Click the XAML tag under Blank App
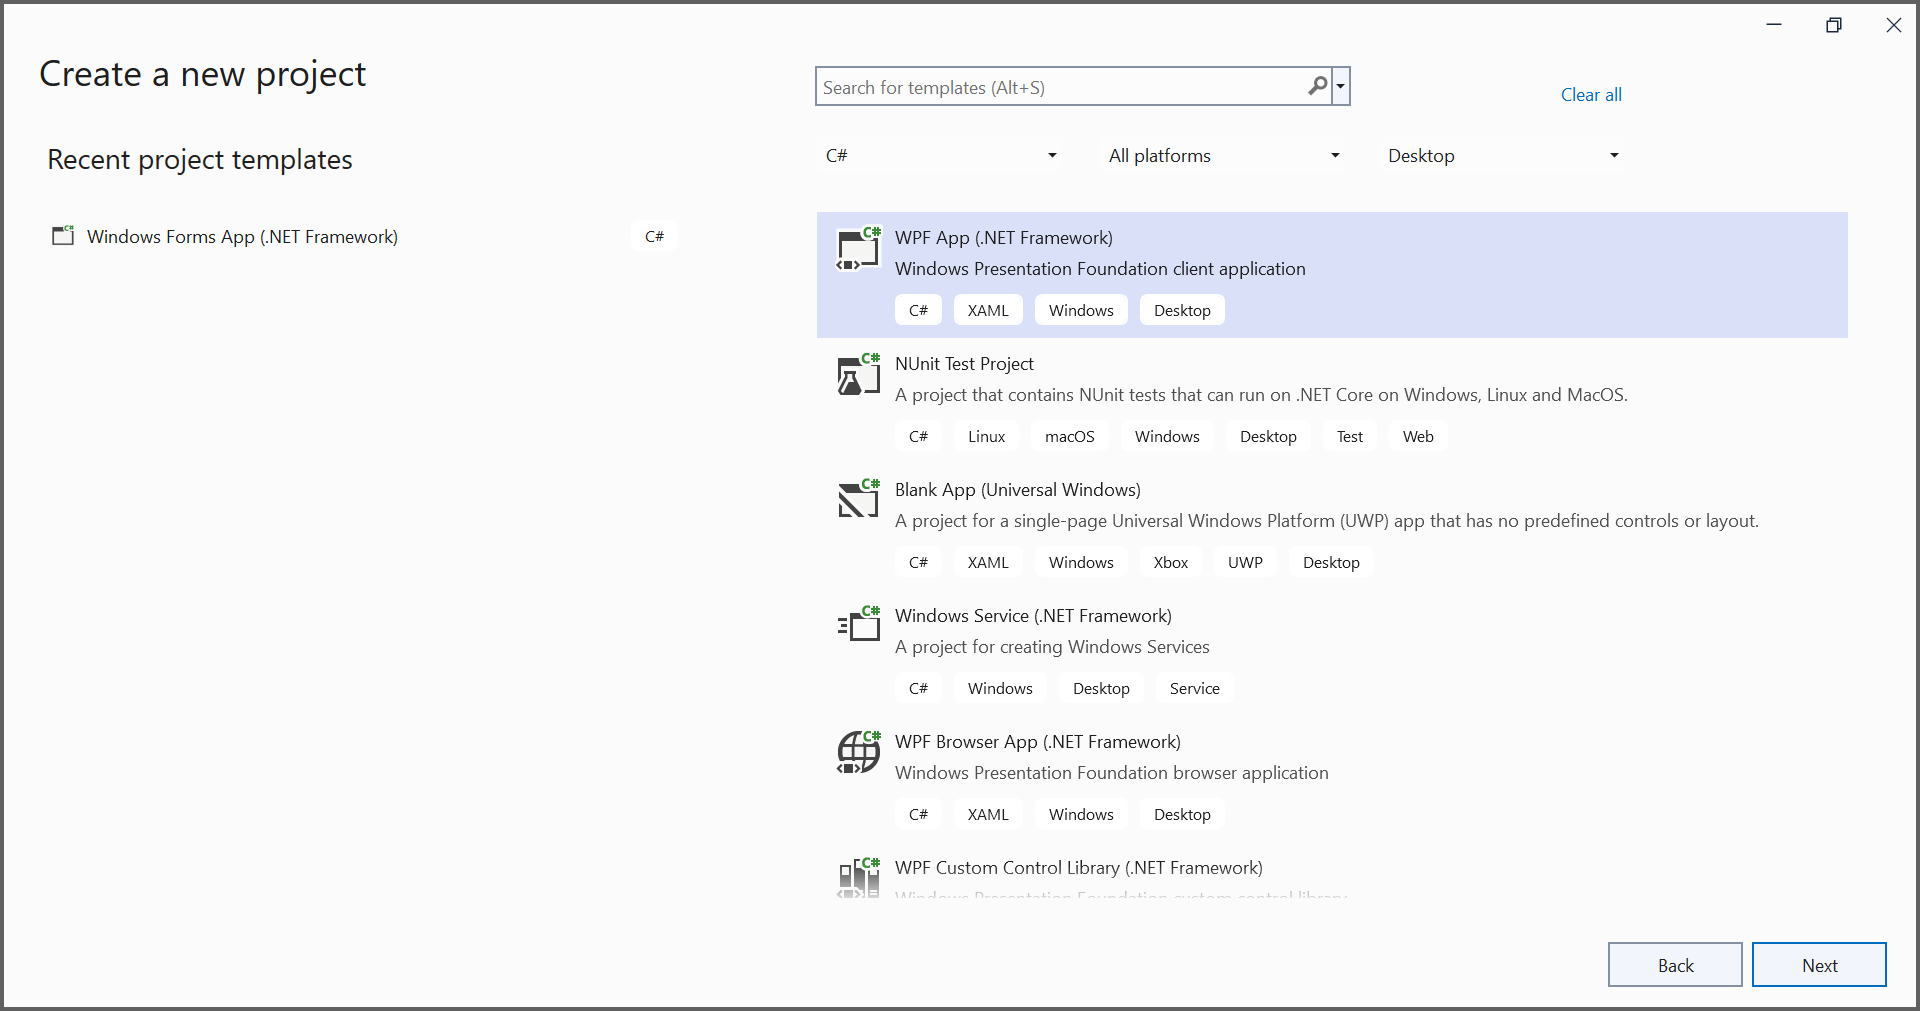The image size is (1920, 1011). point(988,563)
